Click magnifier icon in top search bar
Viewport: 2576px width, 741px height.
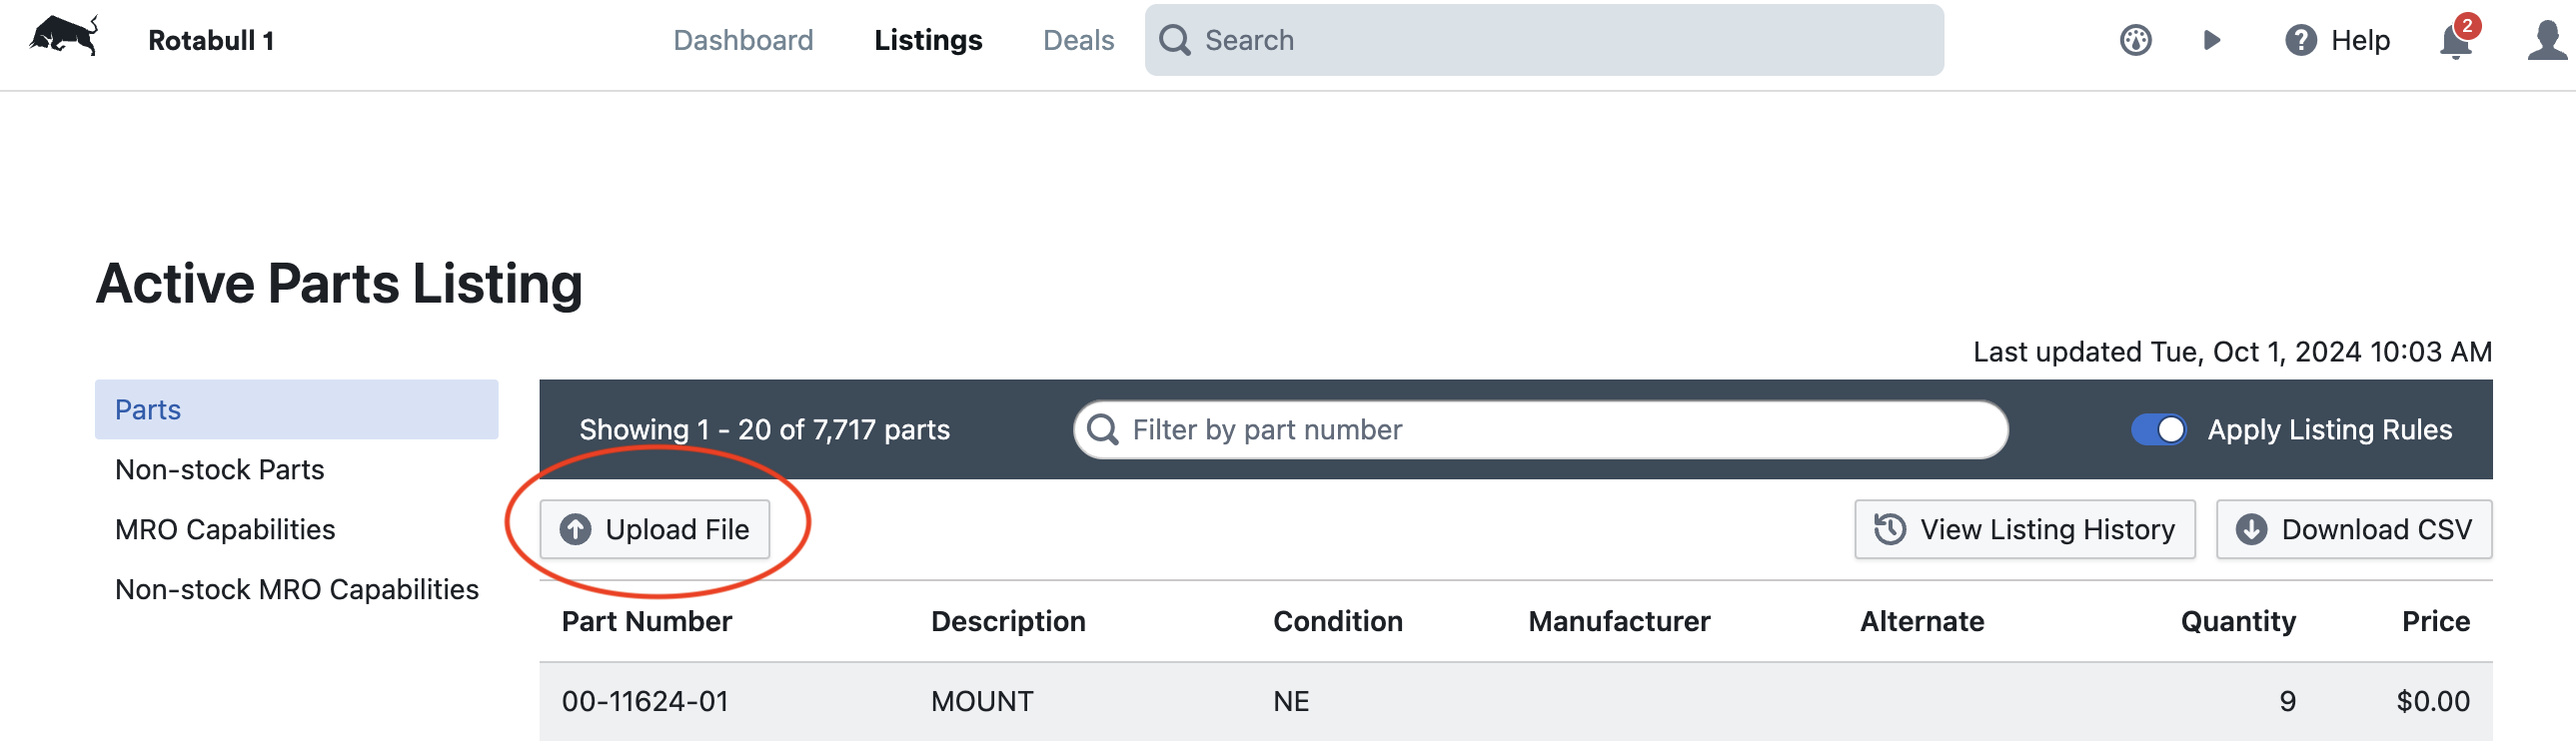pyautogui.click(x=1174, y=40)
